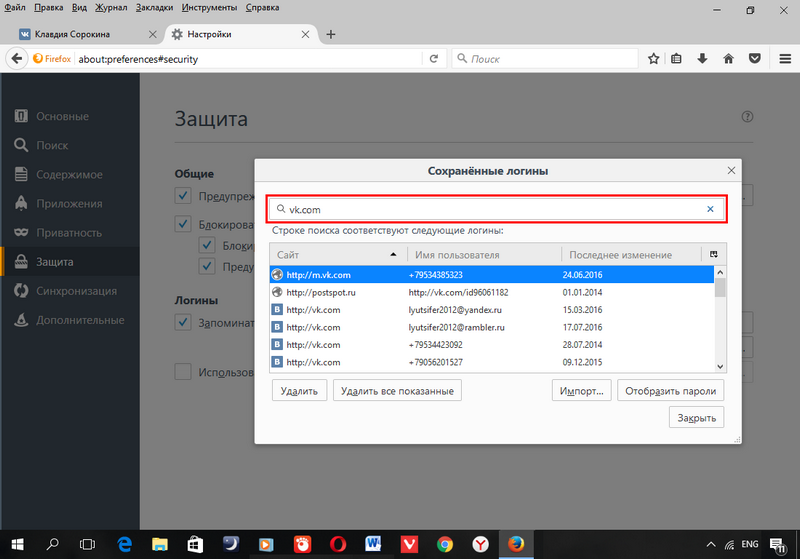800x559 pixels.
Task: Click the address bar about:preferences#security
Action: [250, 59]
